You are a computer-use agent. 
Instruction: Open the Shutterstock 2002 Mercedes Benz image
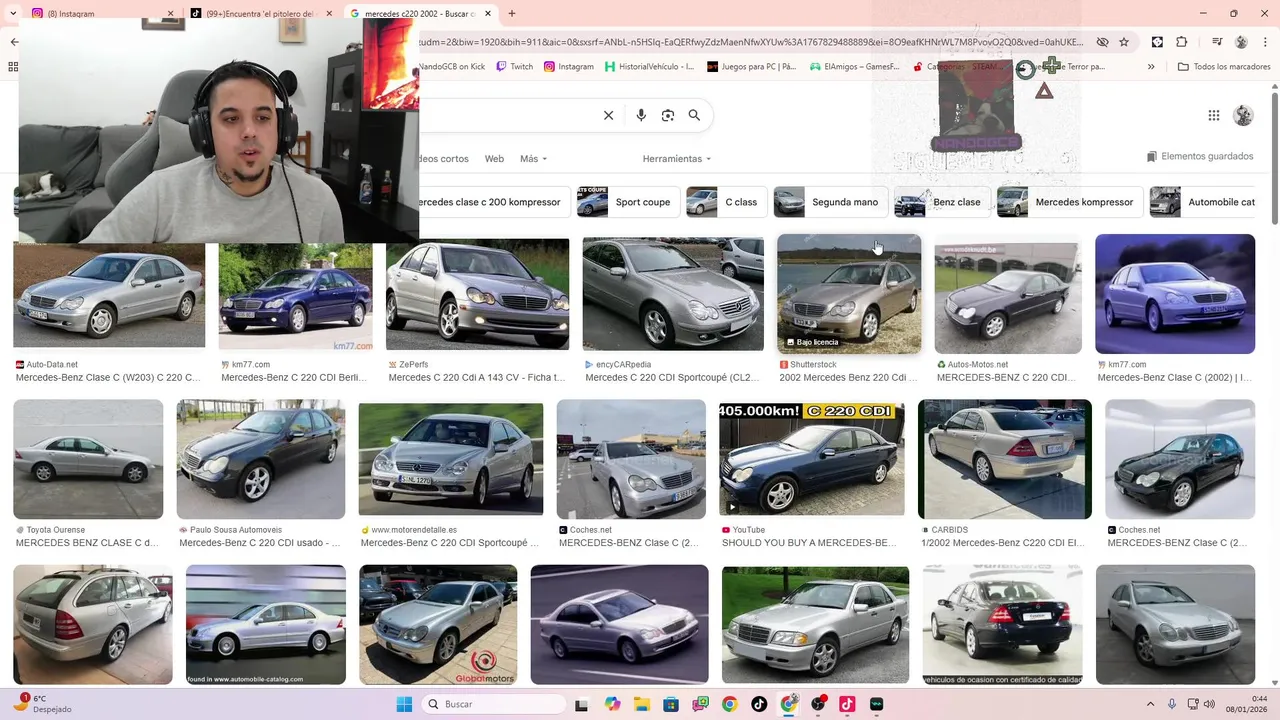849,294
